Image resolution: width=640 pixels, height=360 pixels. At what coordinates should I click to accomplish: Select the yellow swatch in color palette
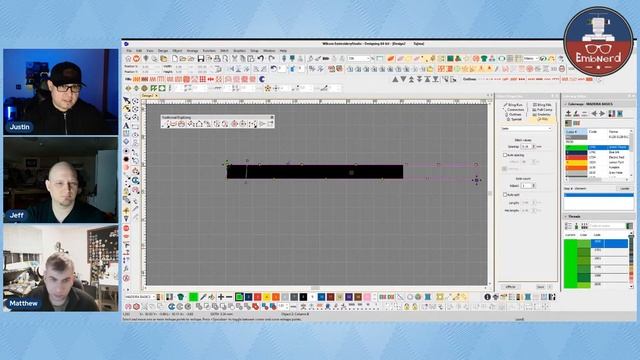tap(267, 297)
